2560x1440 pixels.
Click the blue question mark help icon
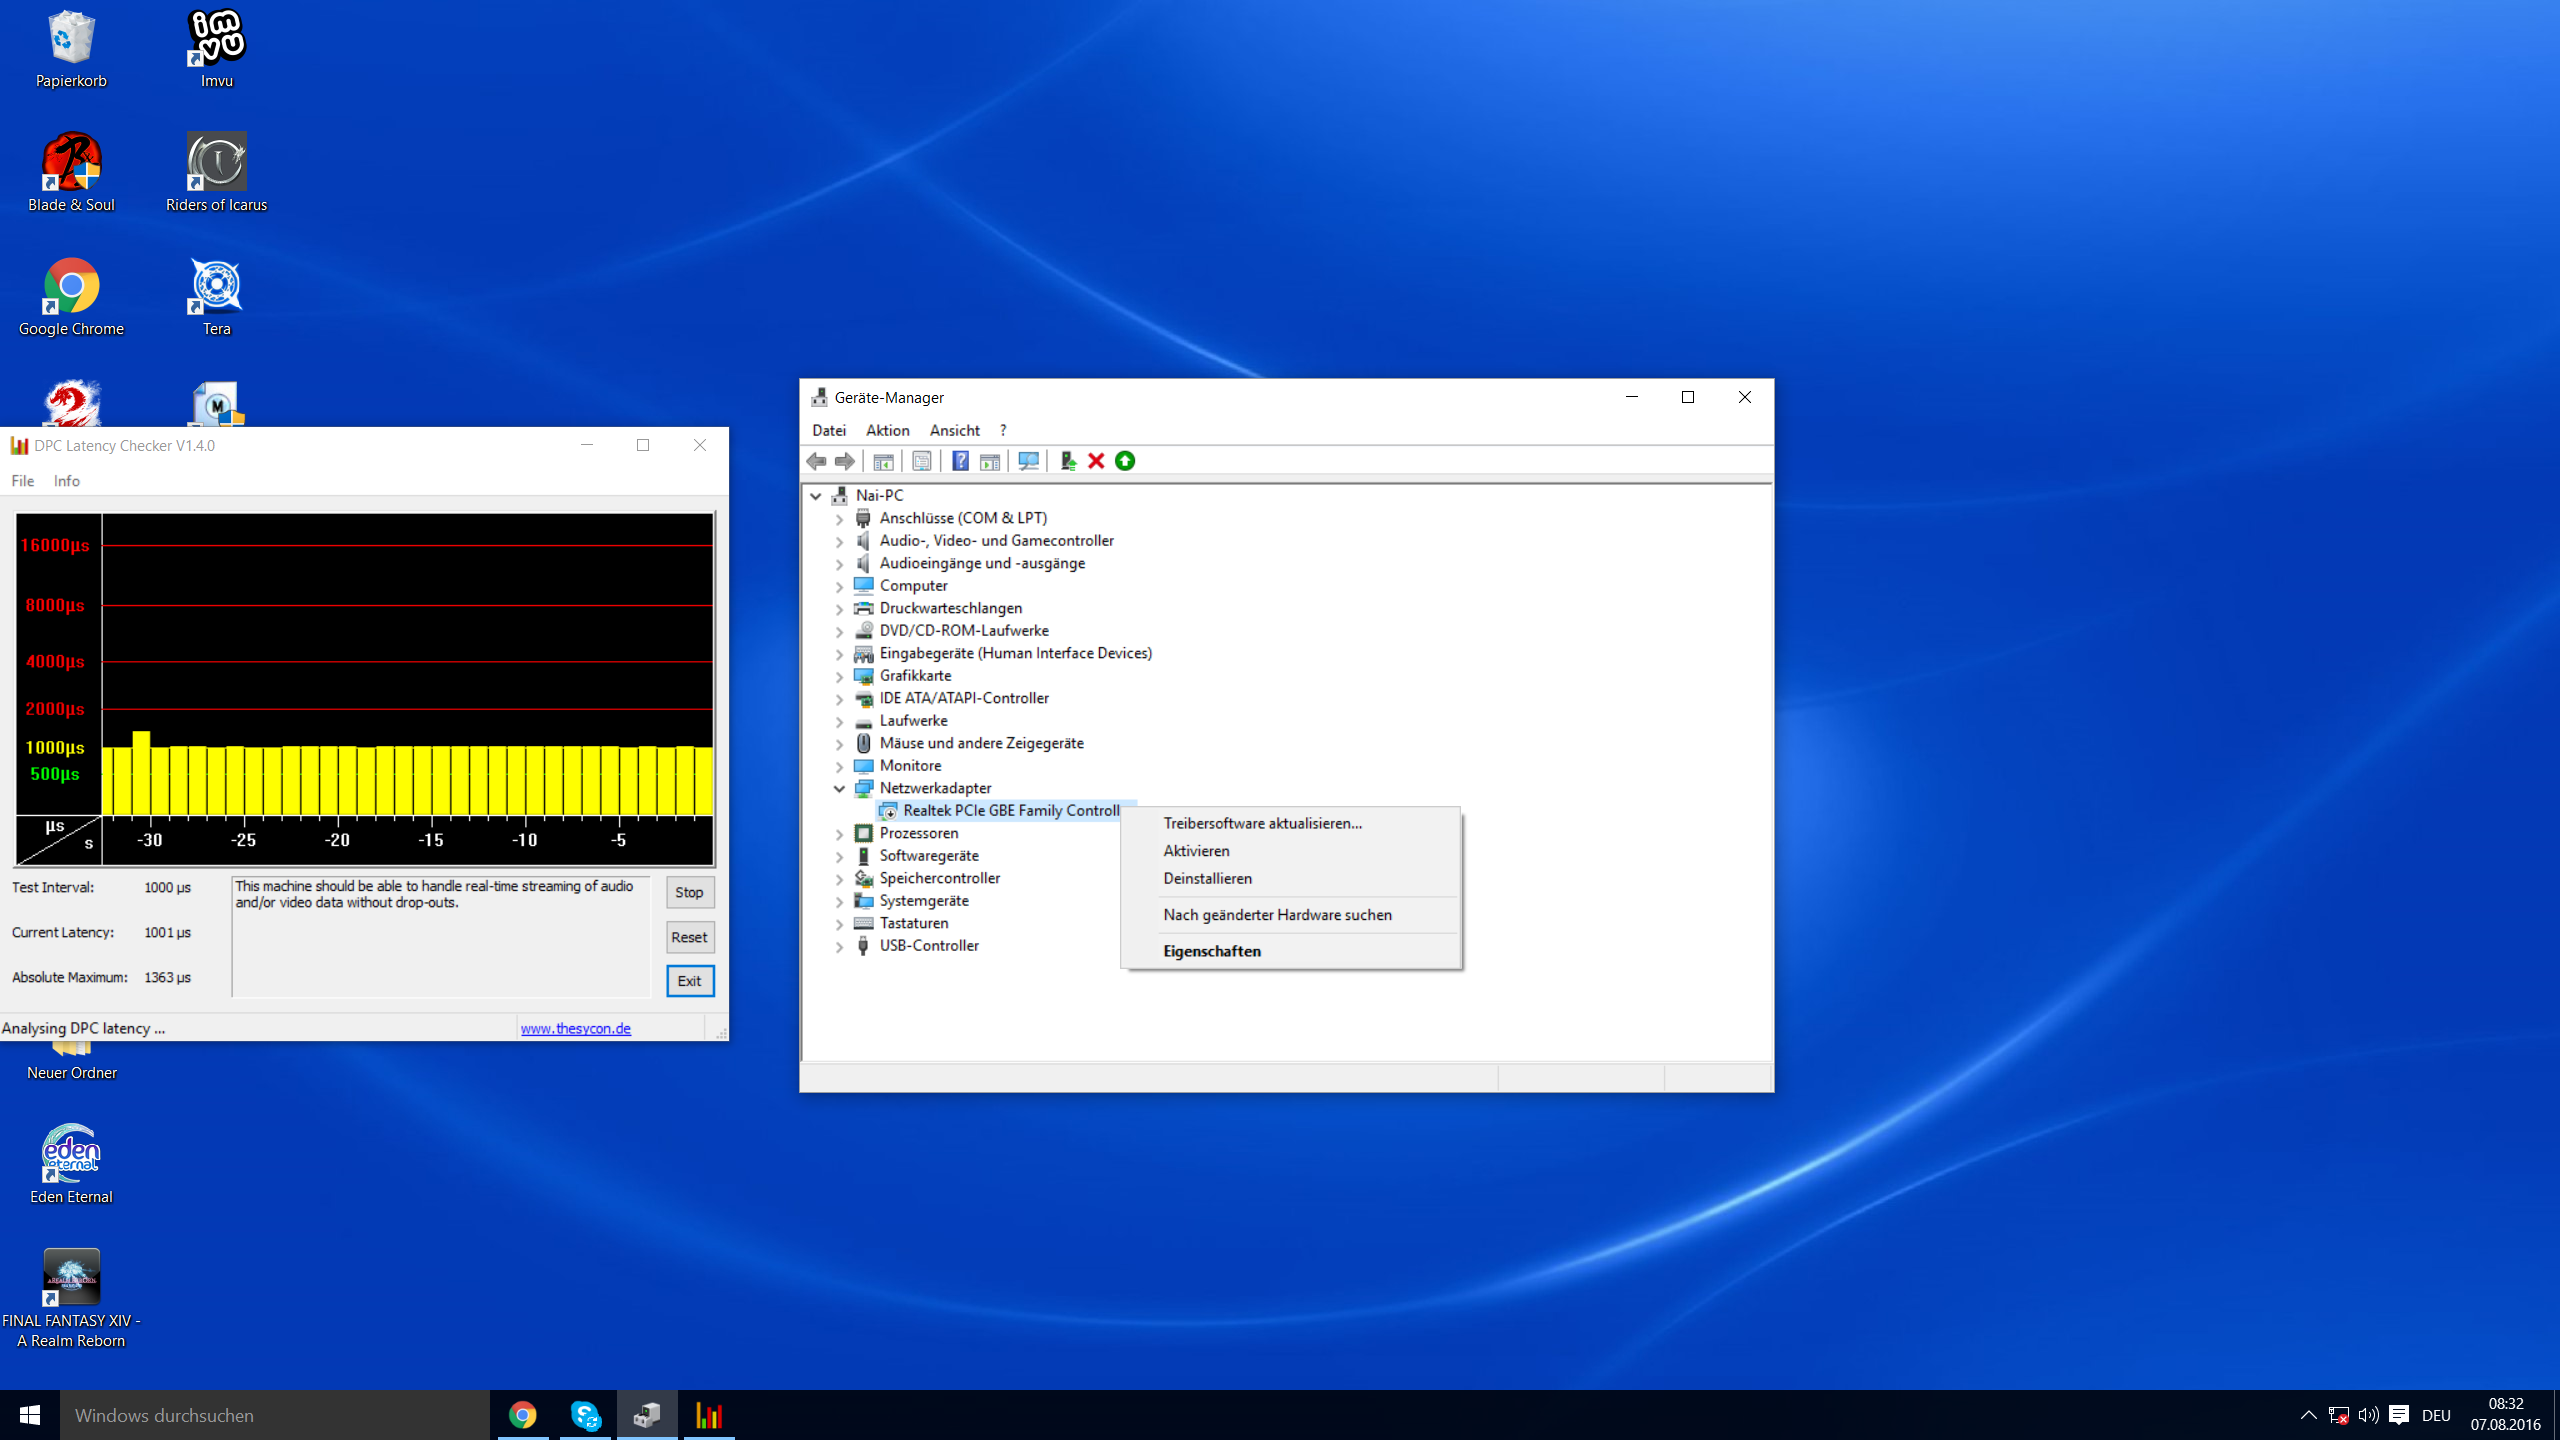(x=960, y=461)
